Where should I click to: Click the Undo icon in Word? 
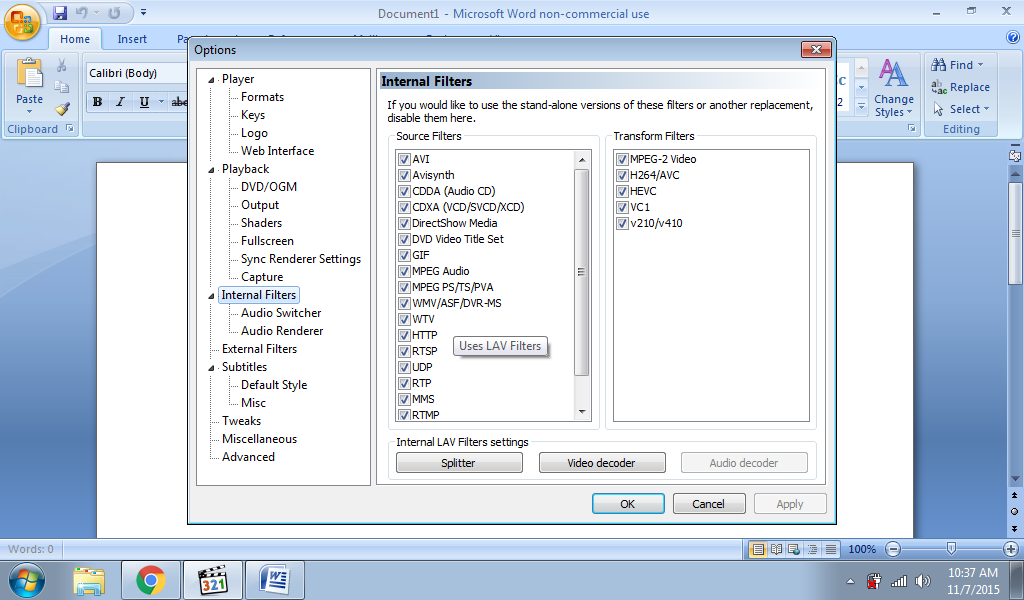point(82,12)
